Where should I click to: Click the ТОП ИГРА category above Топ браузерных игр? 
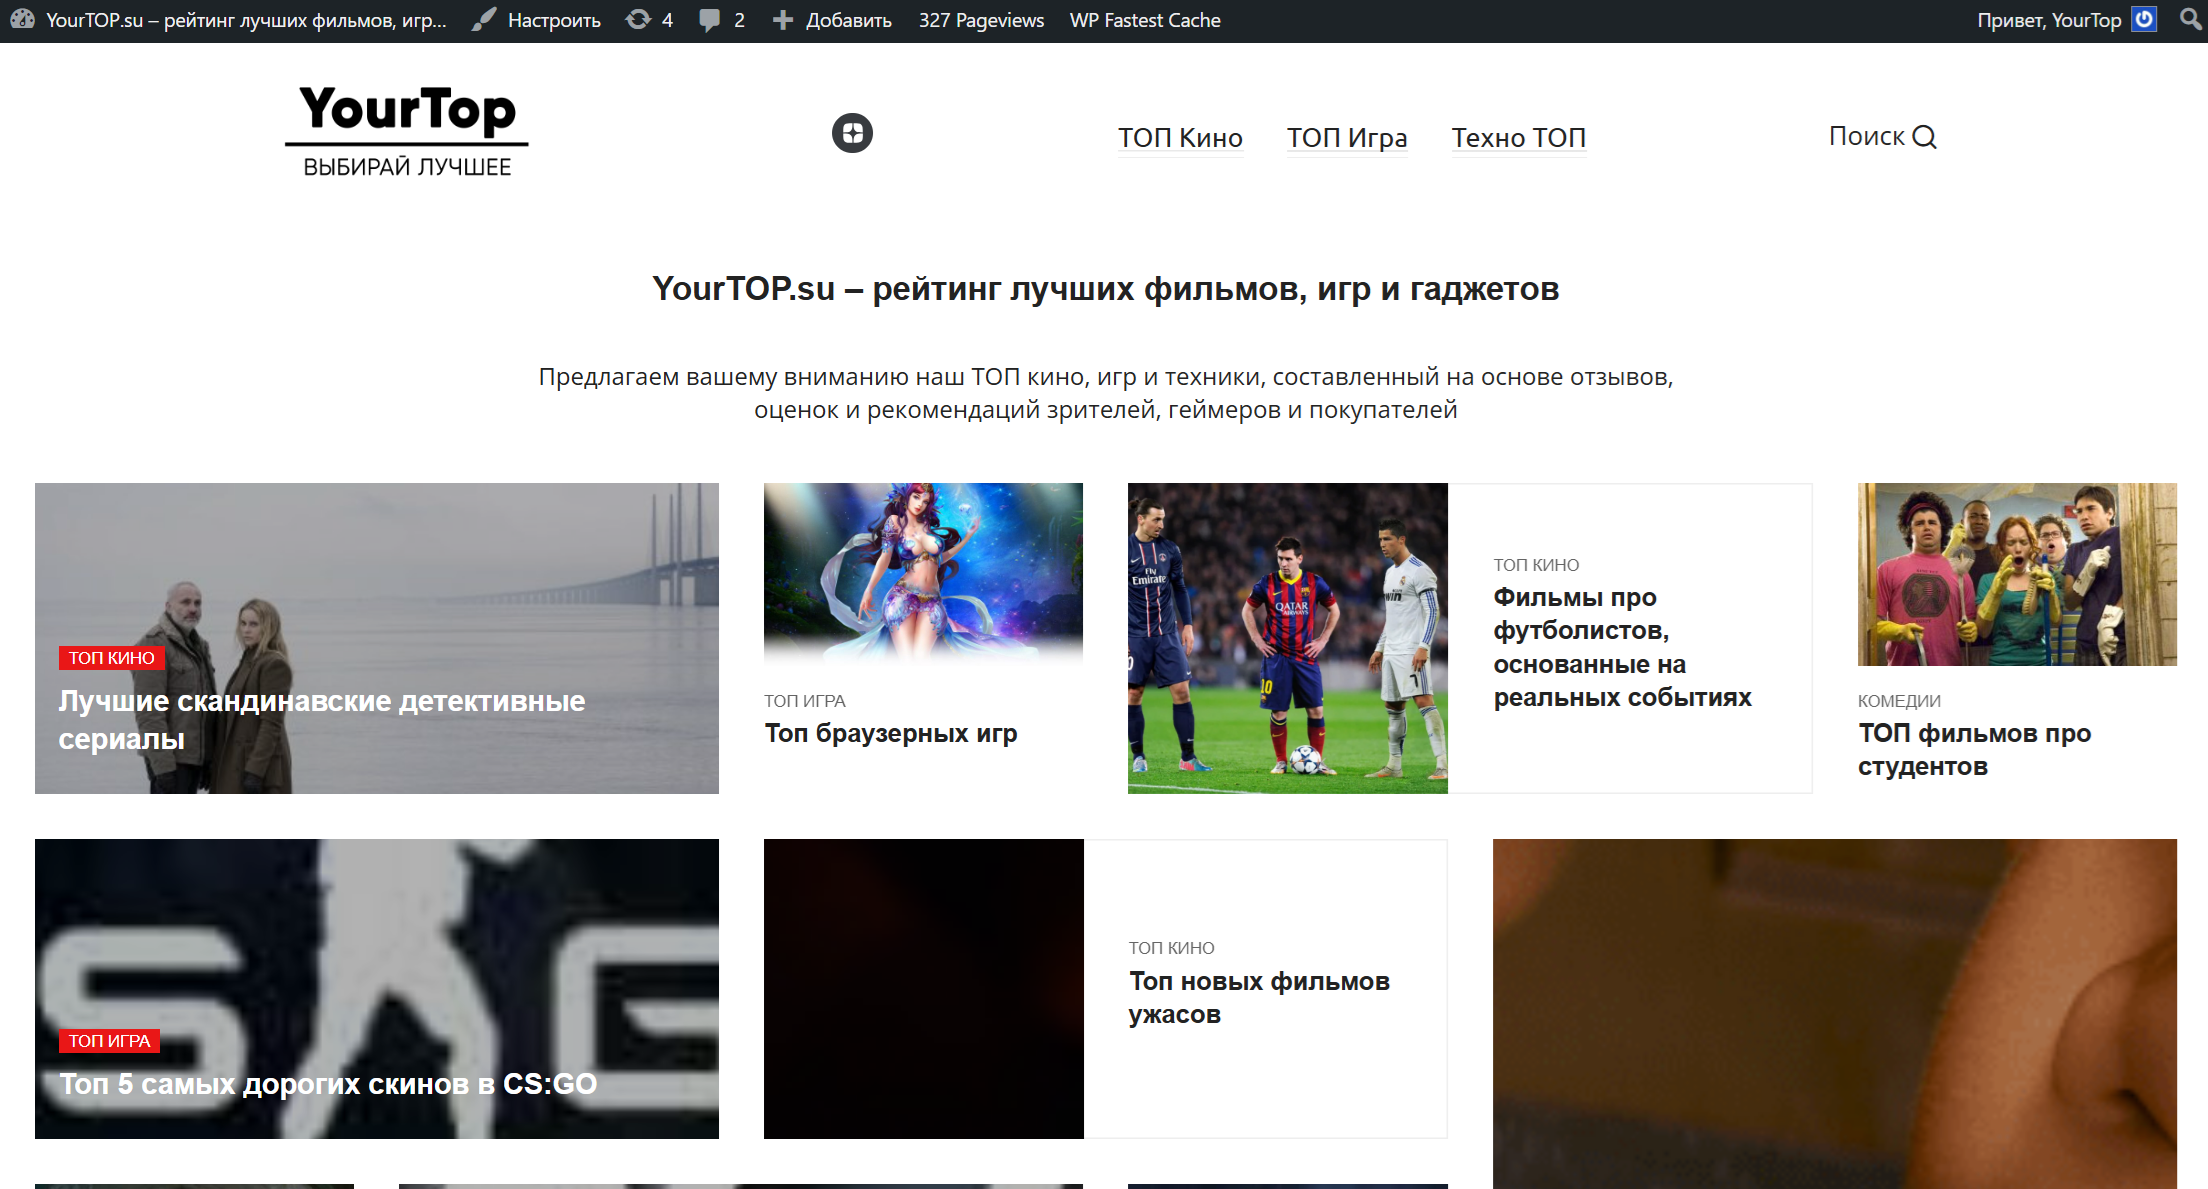pyautogui.click(x=805, y=701)
